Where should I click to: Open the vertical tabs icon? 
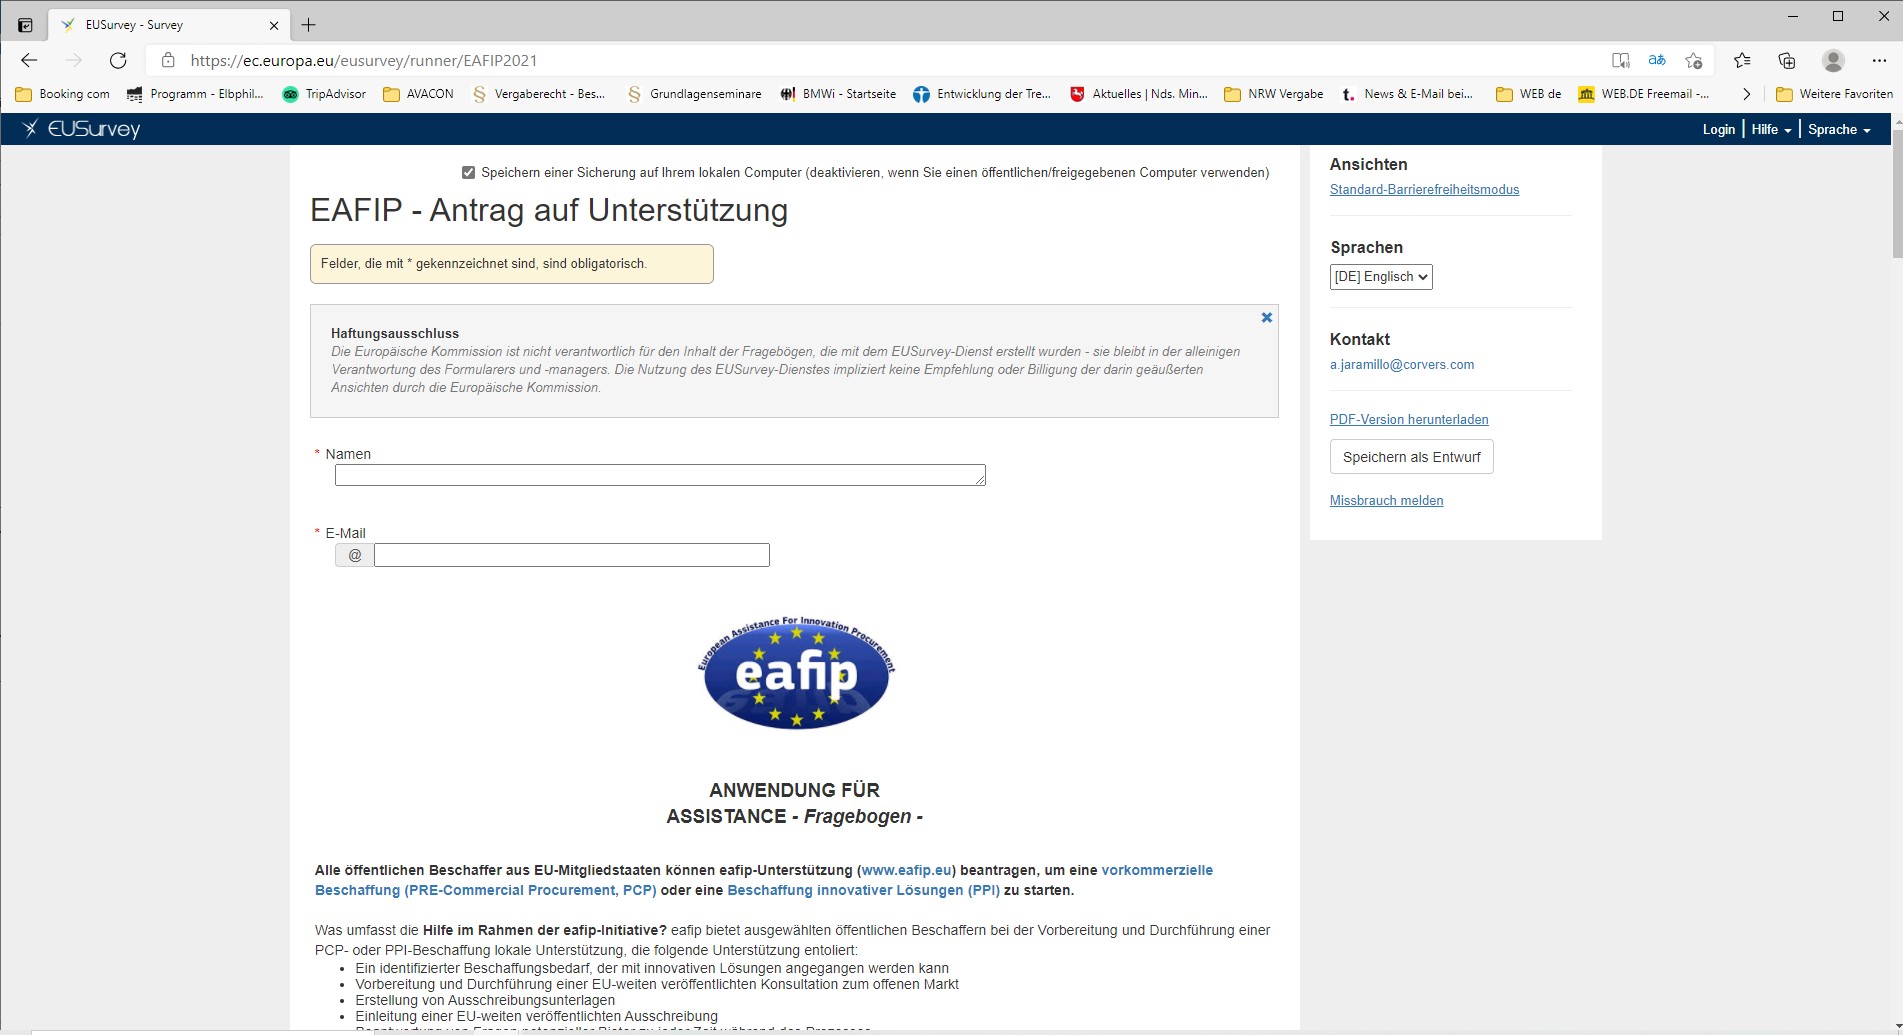pos(24,24)
